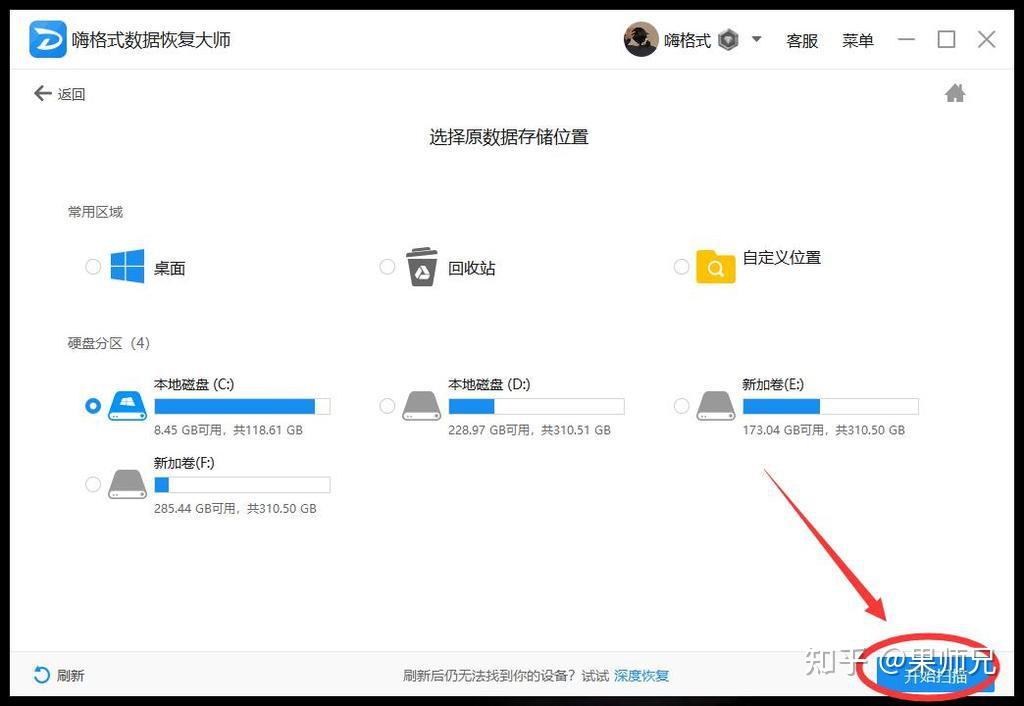Click the F: drive usage bar

(x=242, y=485)
